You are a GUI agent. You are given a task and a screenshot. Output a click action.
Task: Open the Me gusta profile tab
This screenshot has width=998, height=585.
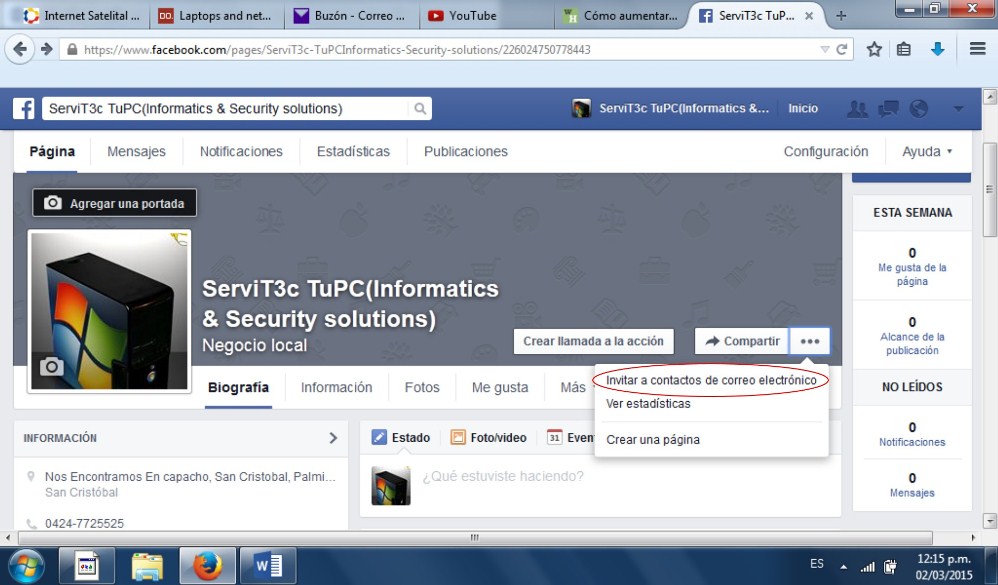(500, 388)
